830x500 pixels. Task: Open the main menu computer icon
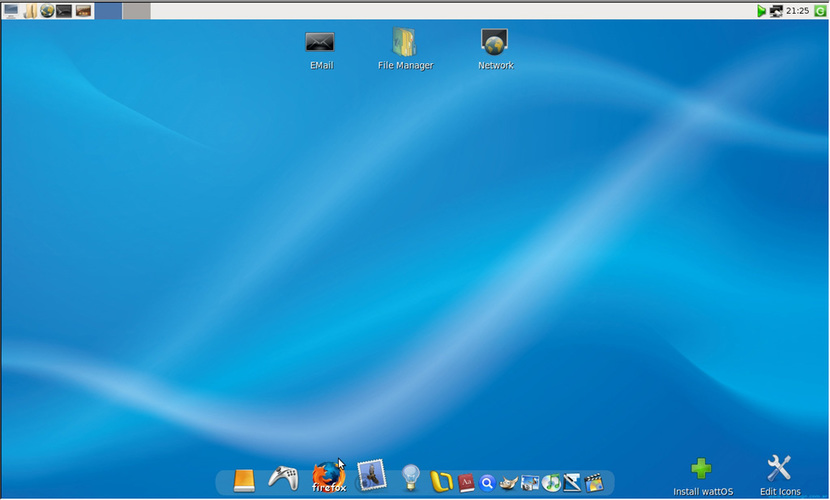11,11
